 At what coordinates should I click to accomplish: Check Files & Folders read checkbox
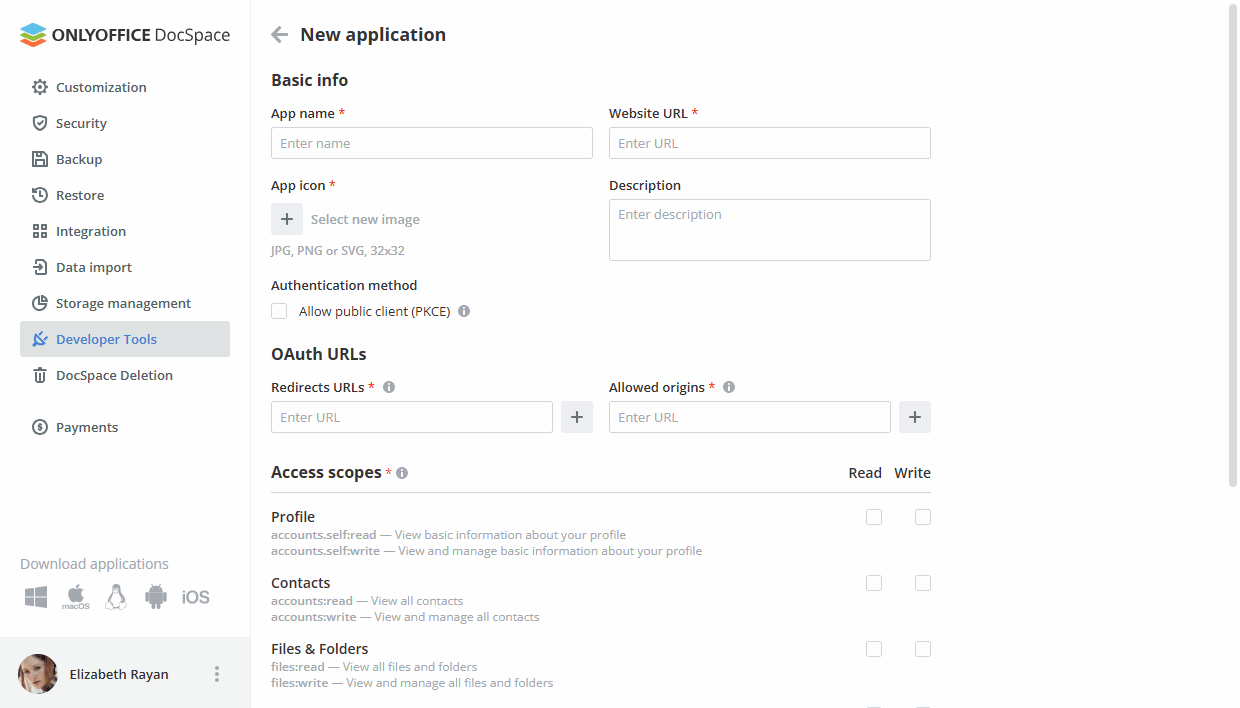pyautogui.click(x=874, y=649)
